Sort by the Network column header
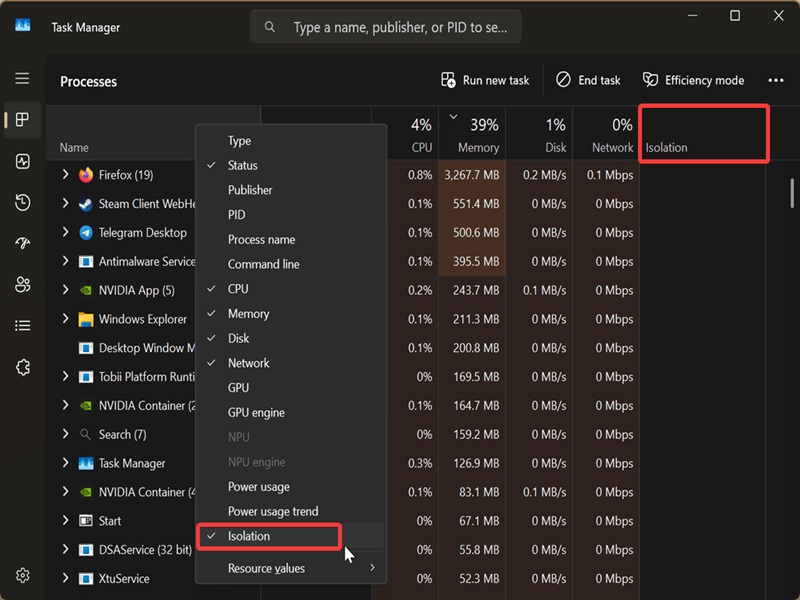This screenshot has height=600, width=800. [606, 134]
